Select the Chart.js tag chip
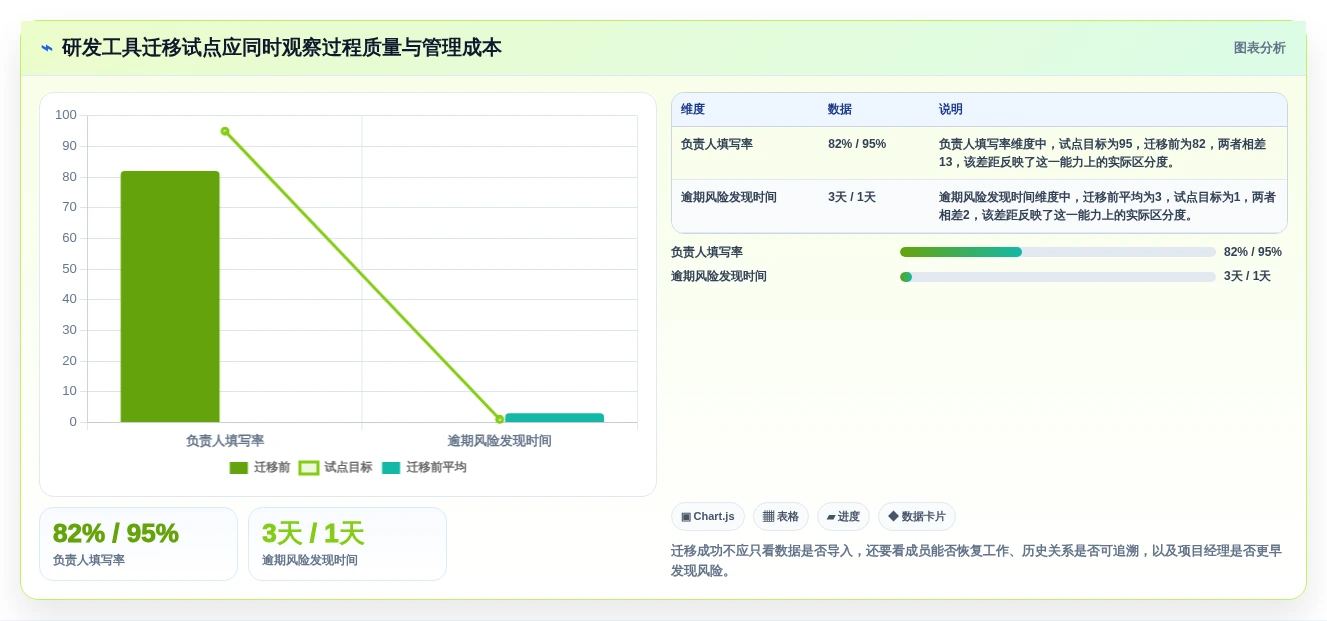 707,516
